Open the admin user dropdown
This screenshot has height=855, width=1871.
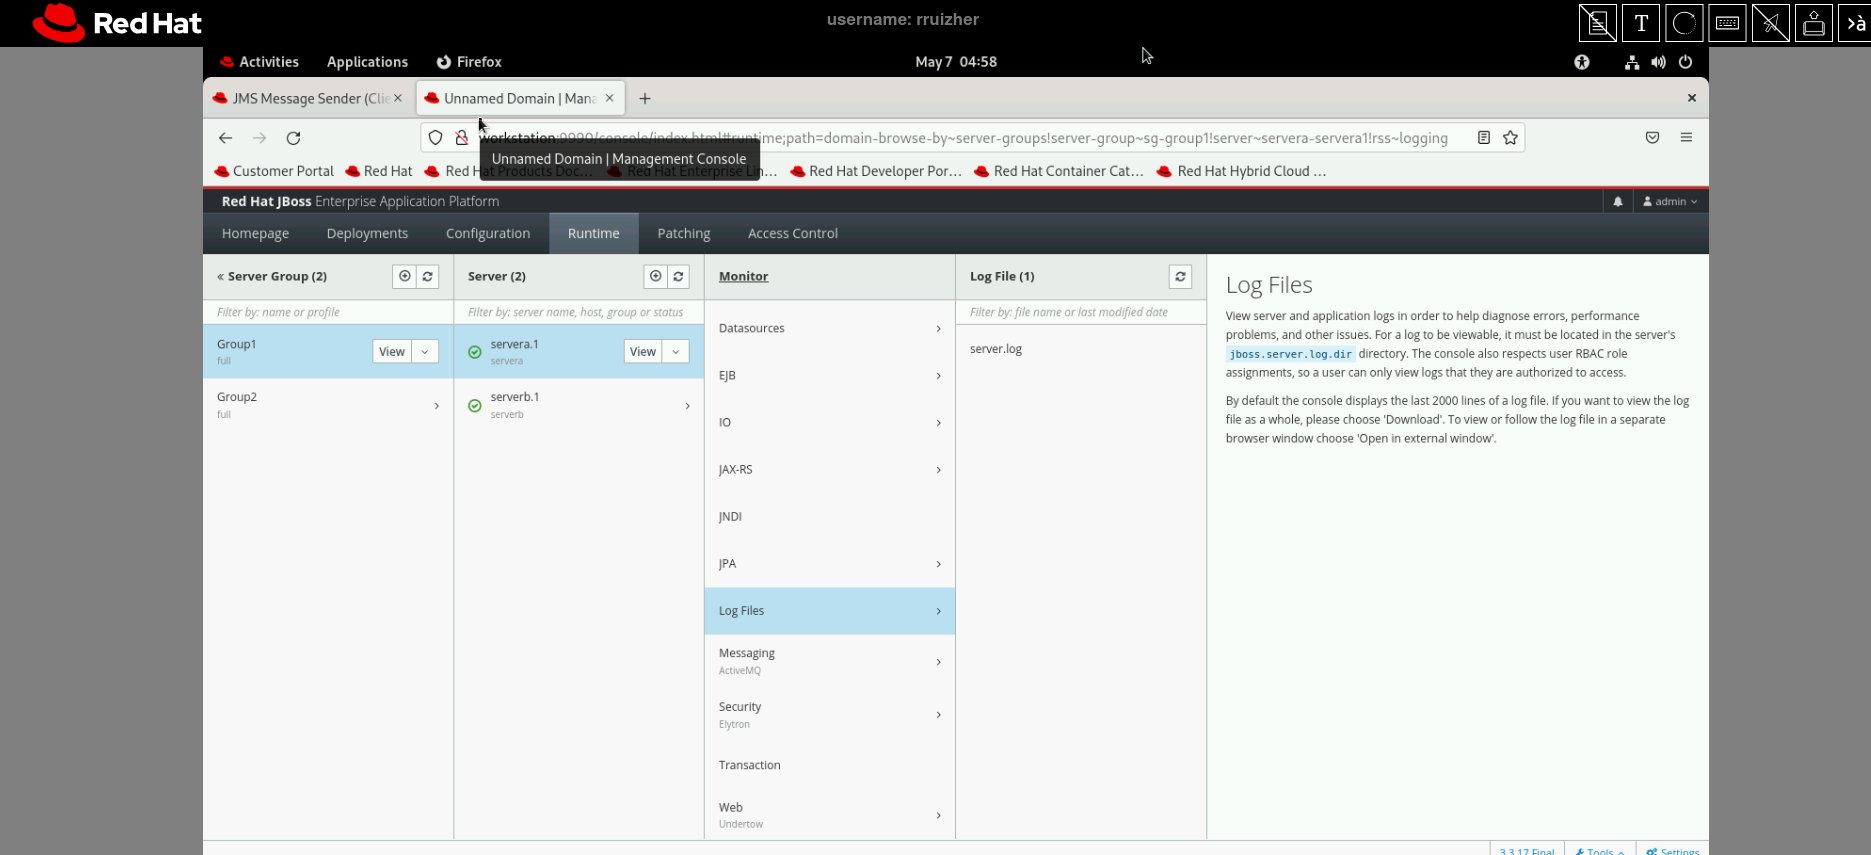pyautogui.click(x=1670, y=201)
